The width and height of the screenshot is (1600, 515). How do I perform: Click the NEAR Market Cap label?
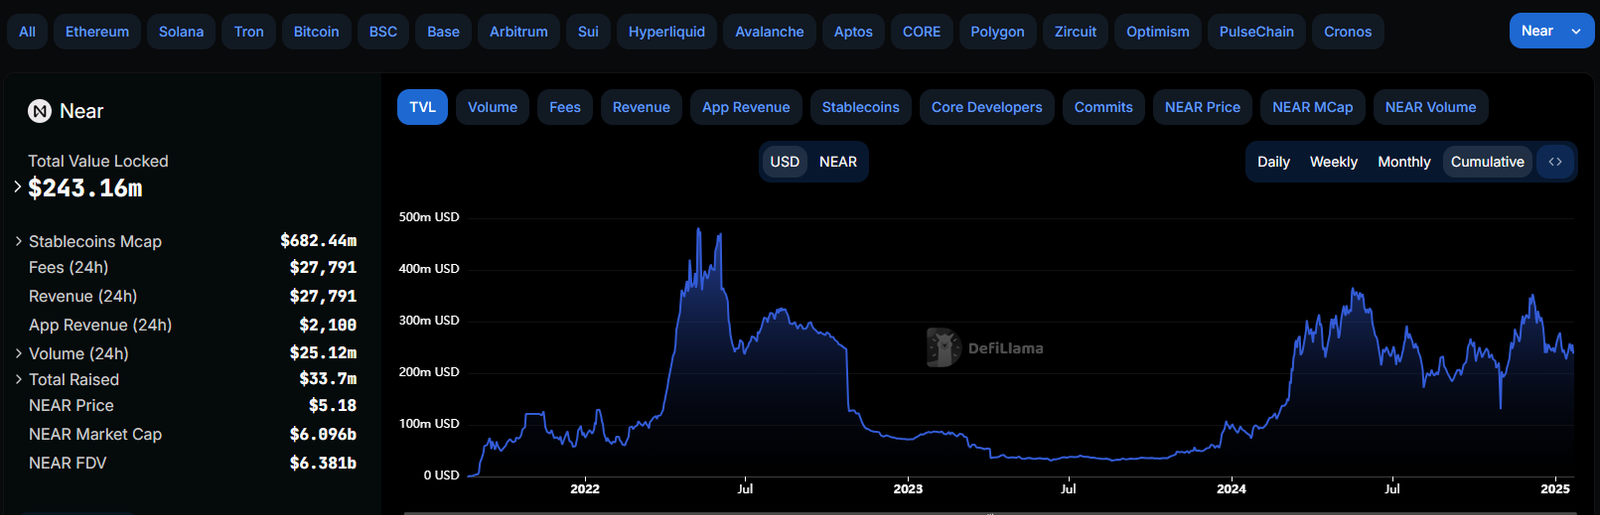click(x=95, y=434)
